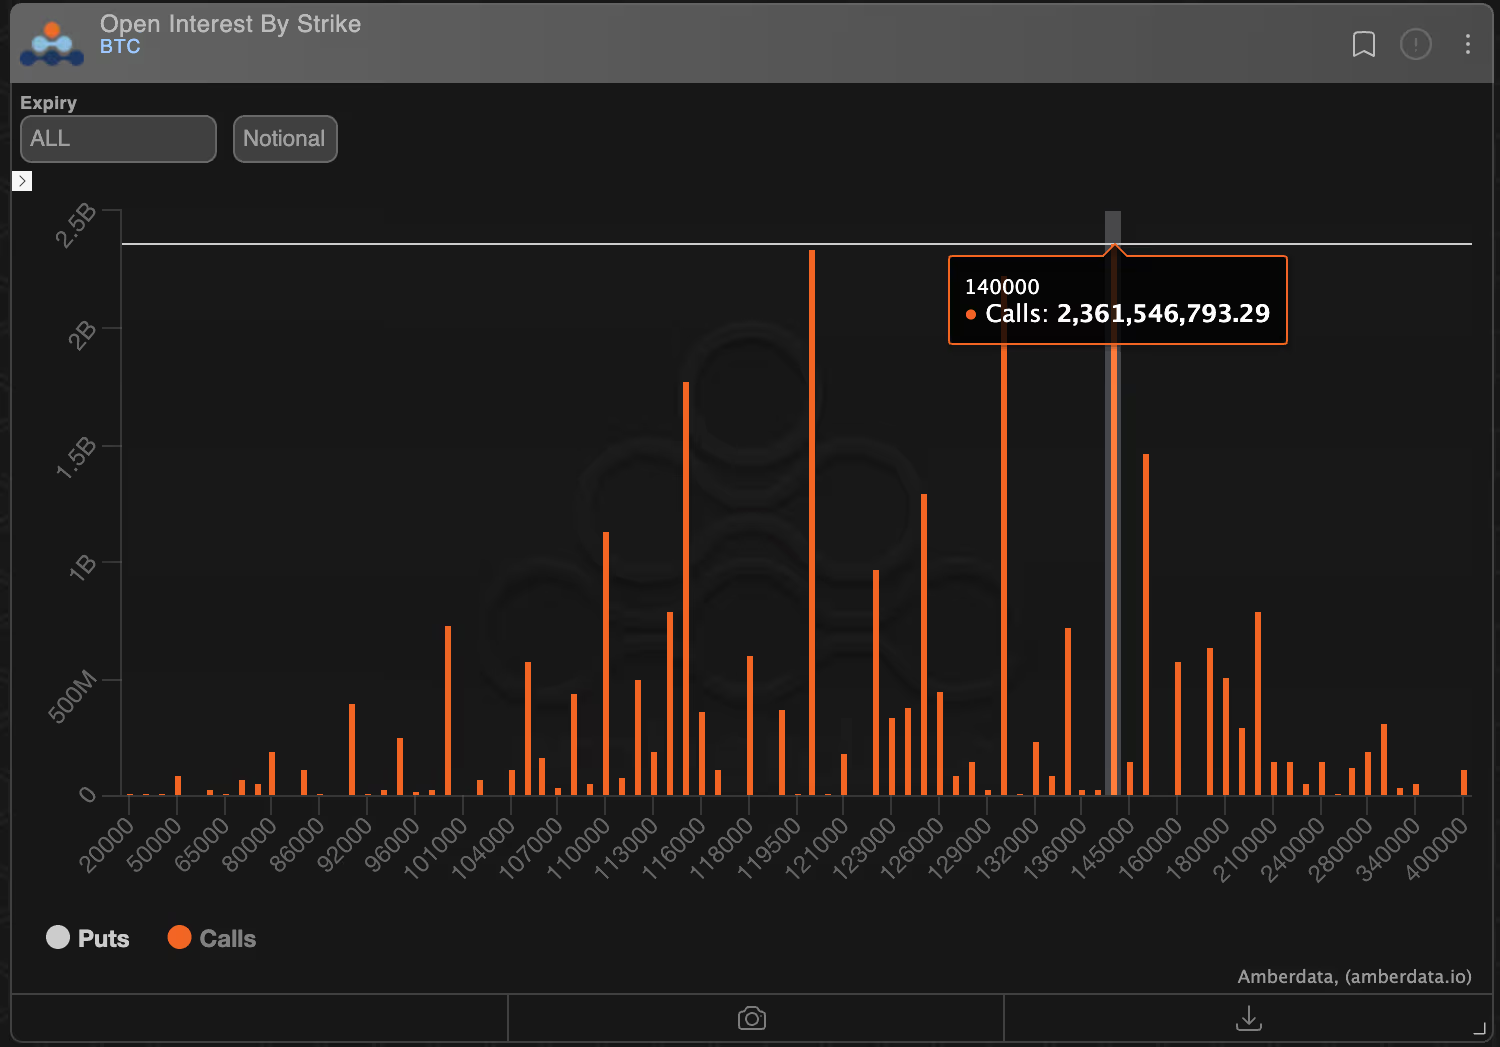Download chart data with download icon
1500x1047 pixels.
point(1248,1018)
